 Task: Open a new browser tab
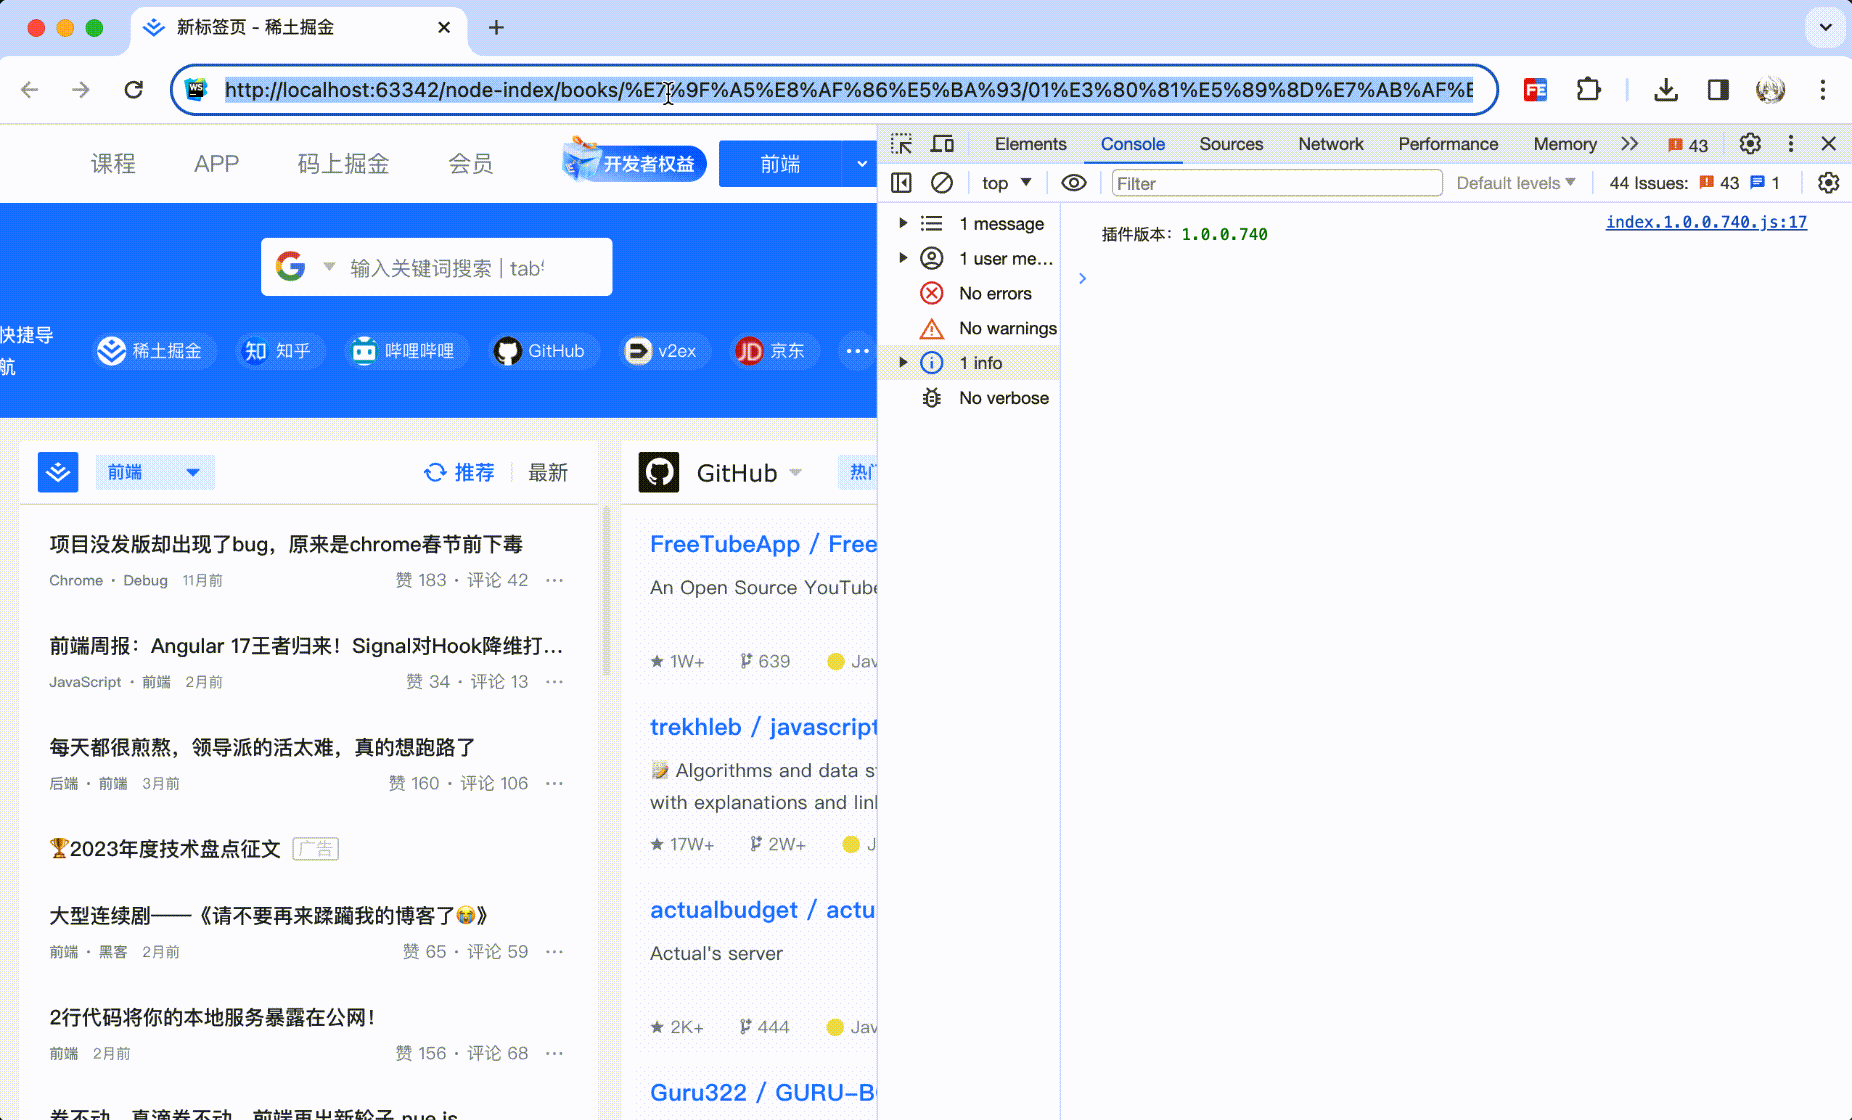pyautogui.click(x=496, y=27)
